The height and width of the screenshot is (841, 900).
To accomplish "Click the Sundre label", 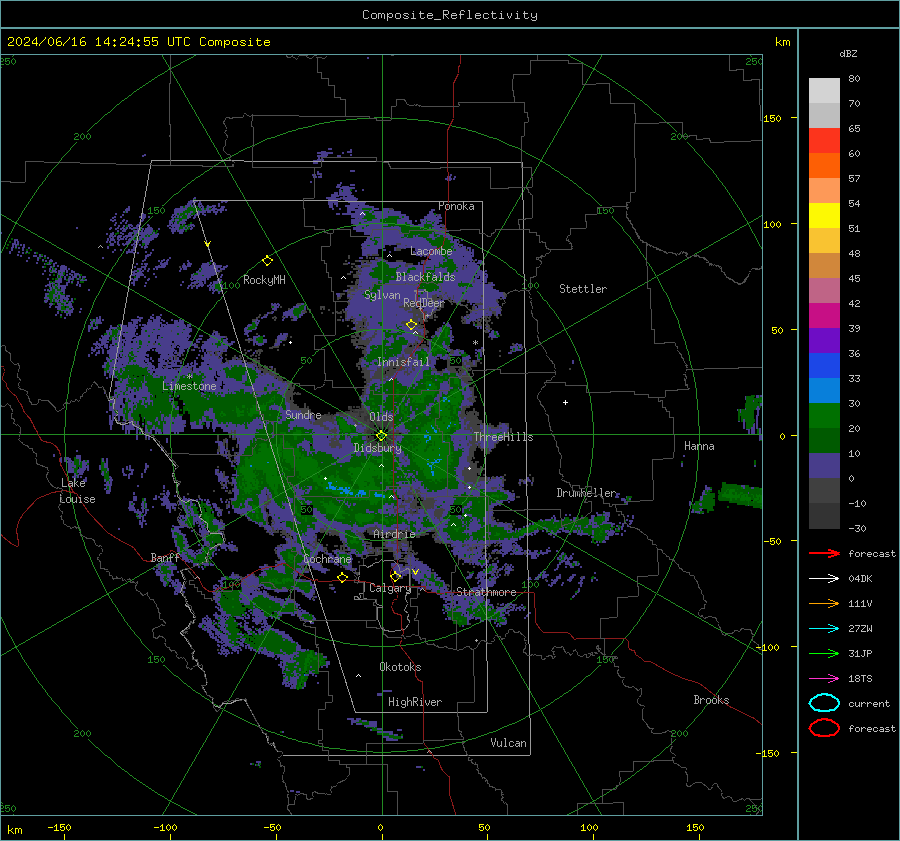I will [x=303, y=414].
